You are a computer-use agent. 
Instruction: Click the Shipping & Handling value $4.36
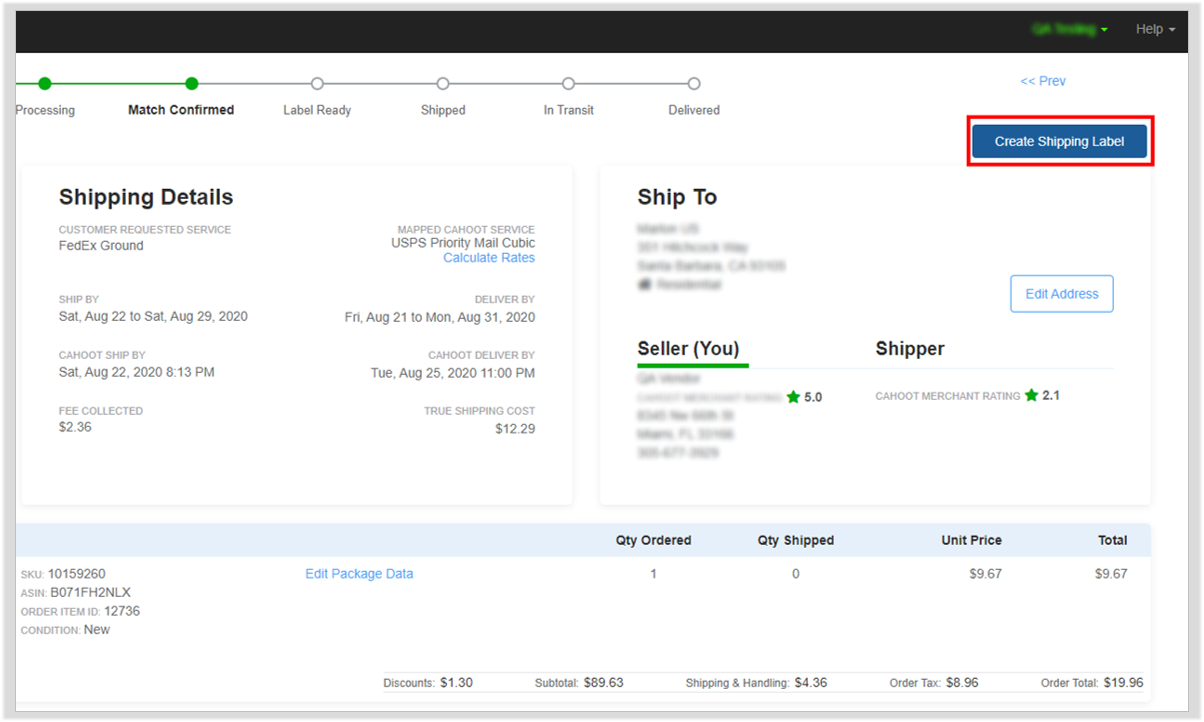click(x=811, y=683)
